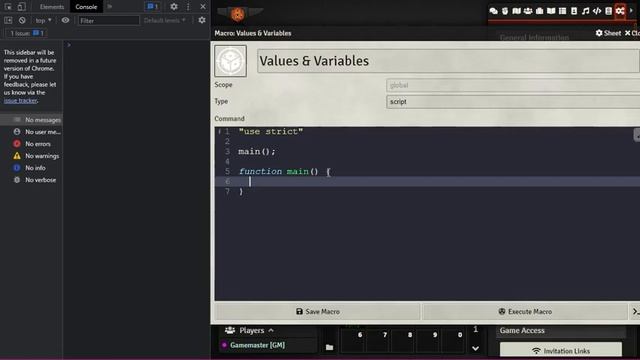Click Invitation Links button

561,351
